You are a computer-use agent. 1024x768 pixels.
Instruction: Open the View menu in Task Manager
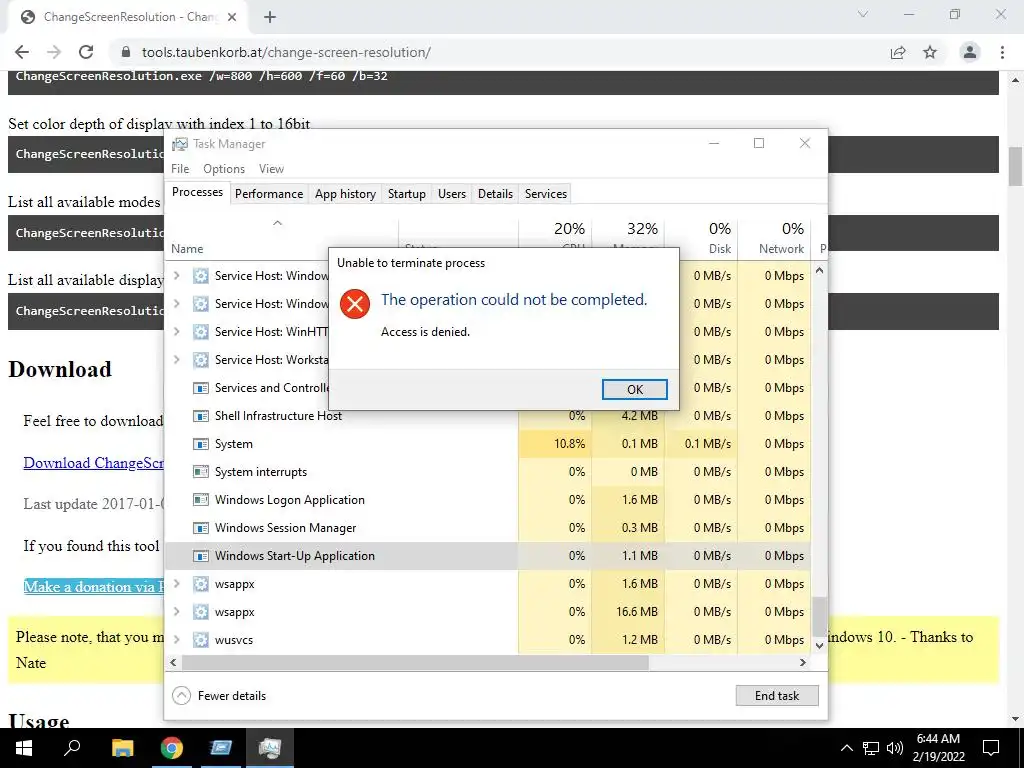click(x=271, y=168)
